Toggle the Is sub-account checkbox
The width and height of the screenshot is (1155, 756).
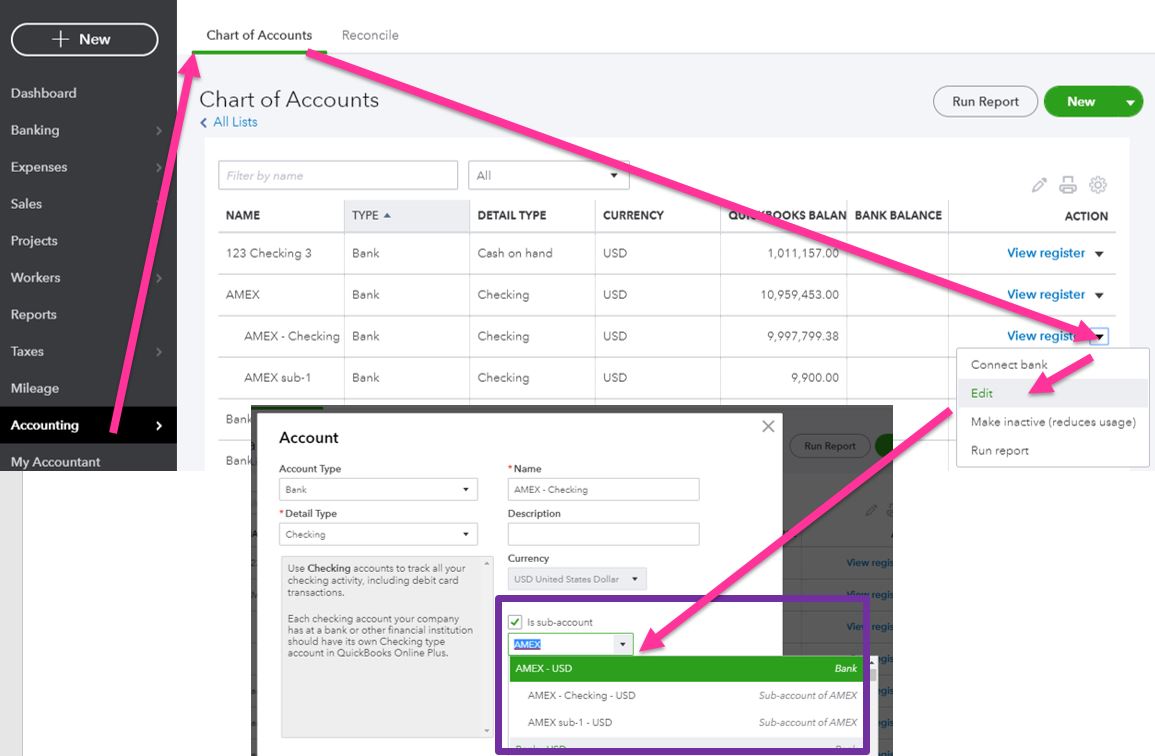(515, 622)
